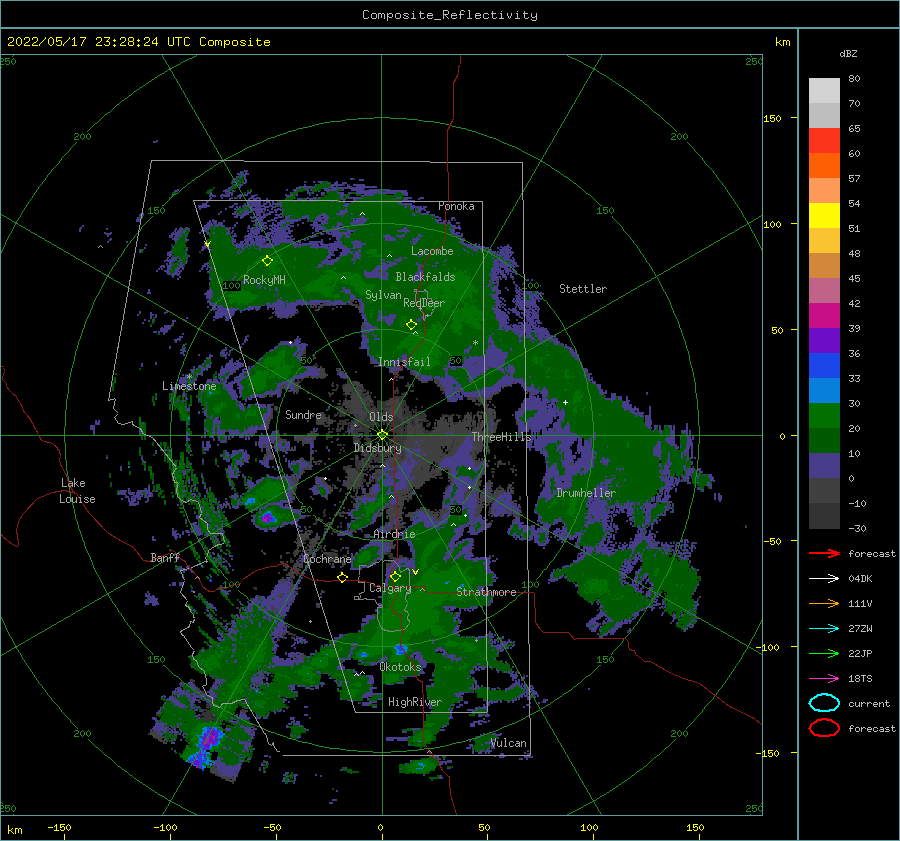The height and width of the screenshot is (841, 900).
Task: Click the blue echo cell north of Okotoks
Action: pos(401,649)
